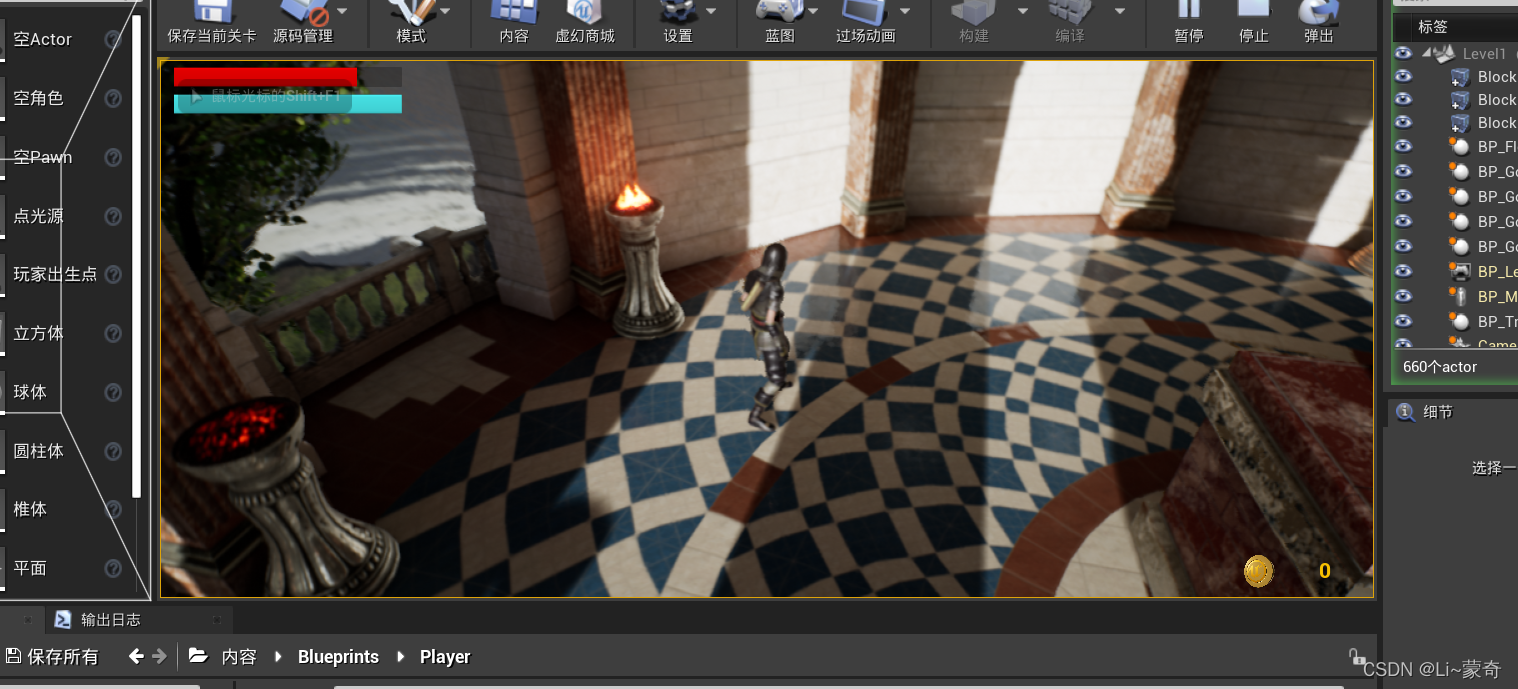
Task: Click the help icon beside 空角色
Action: [113, 98]
